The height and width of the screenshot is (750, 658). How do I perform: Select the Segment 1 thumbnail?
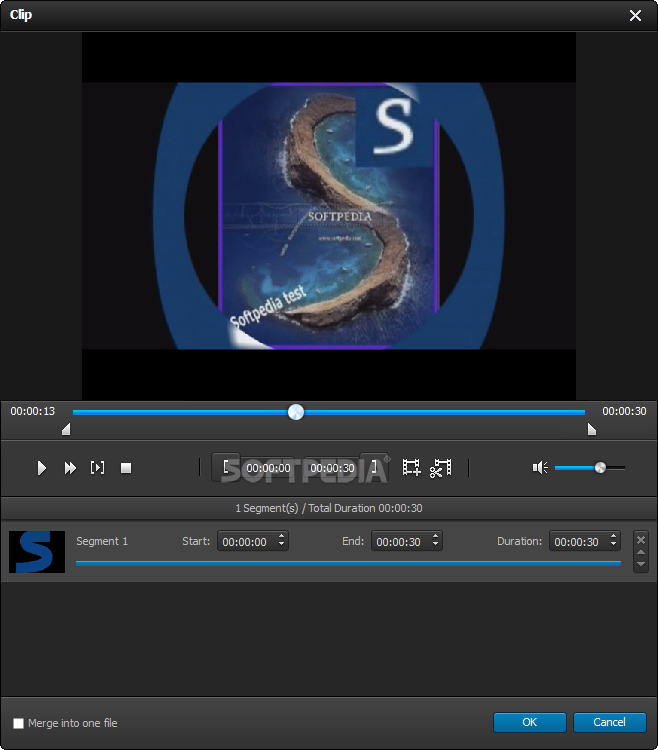pos(37,551)
